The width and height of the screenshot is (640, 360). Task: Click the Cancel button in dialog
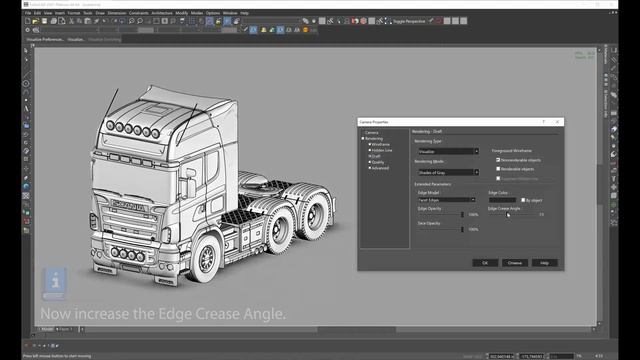pyautogui.click(x=515, y=263)
